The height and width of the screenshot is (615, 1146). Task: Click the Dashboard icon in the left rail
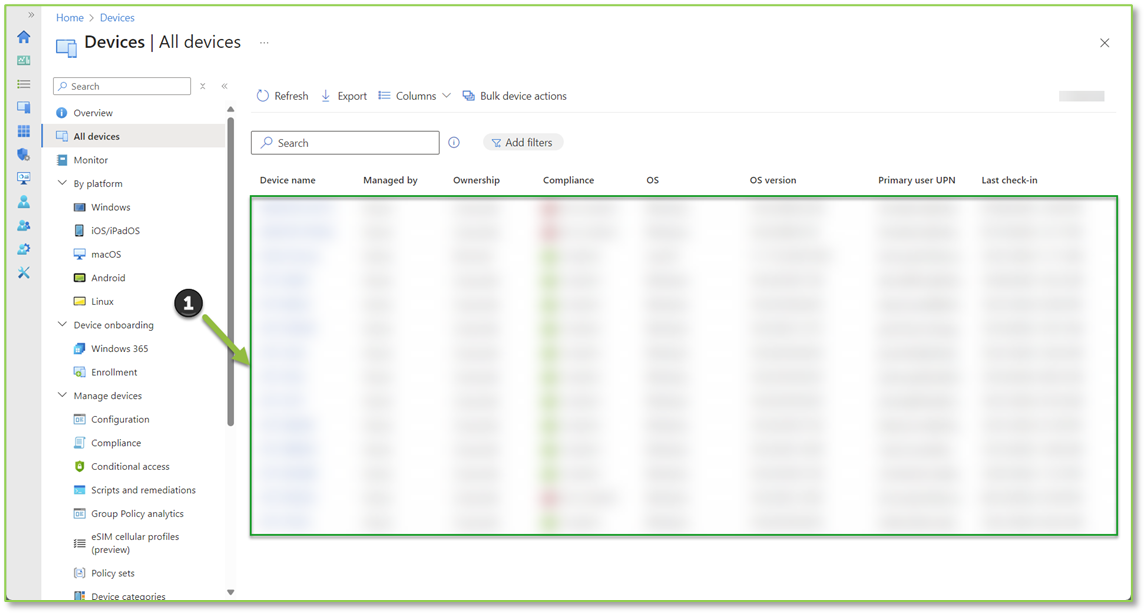pos(23,60)
